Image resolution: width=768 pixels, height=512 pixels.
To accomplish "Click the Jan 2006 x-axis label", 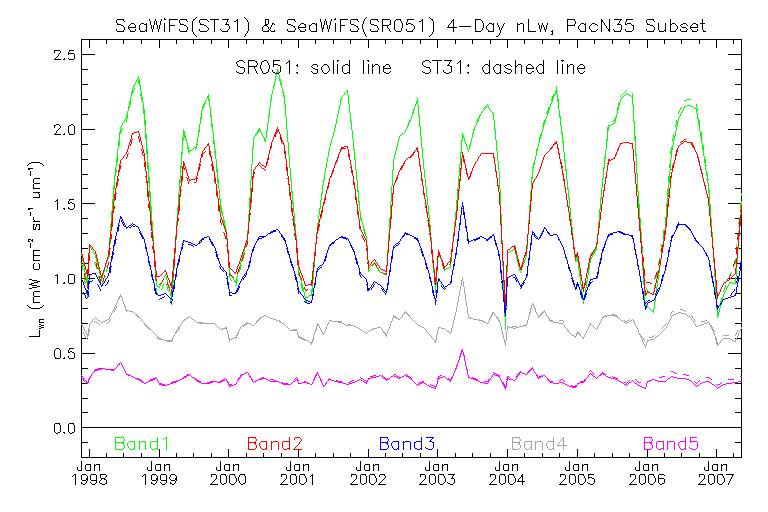I will click(x=647, y=473).
